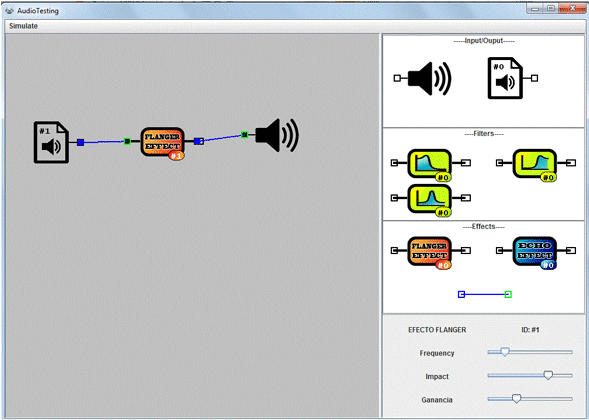Select the blue-green connector wire tool
This screenshot has height=420, width=589.
point(485,295)
